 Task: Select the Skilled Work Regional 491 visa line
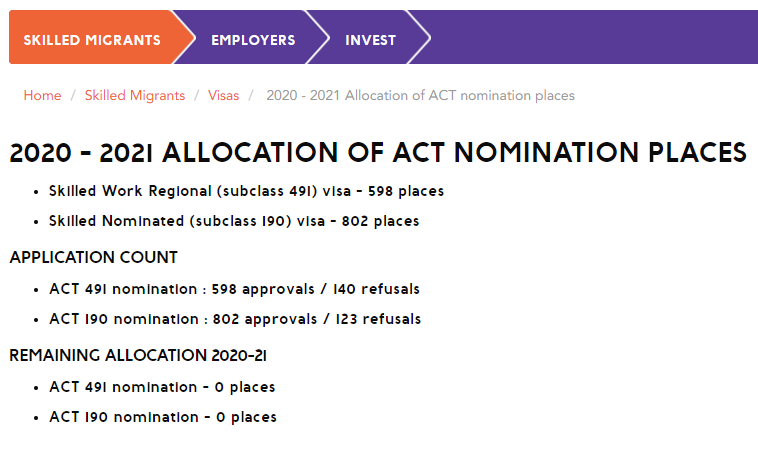(246, 190)
